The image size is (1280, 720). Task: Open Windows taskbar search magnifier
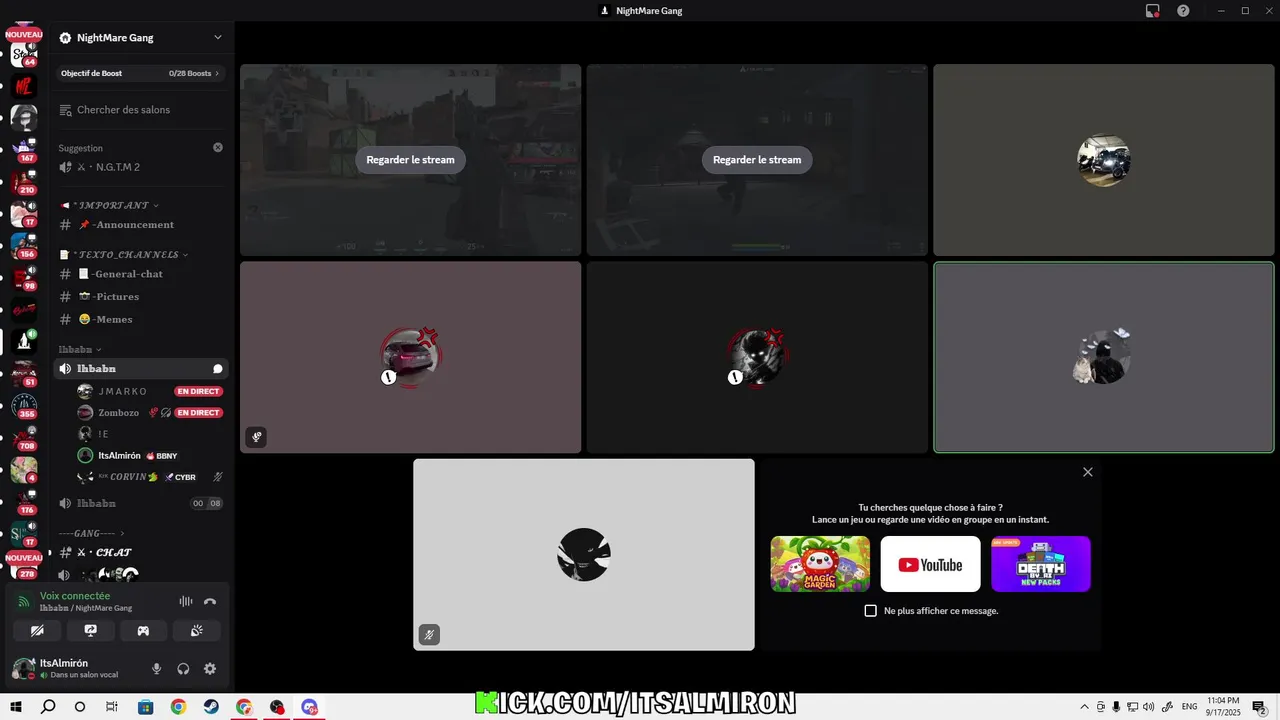click(48, 707)
